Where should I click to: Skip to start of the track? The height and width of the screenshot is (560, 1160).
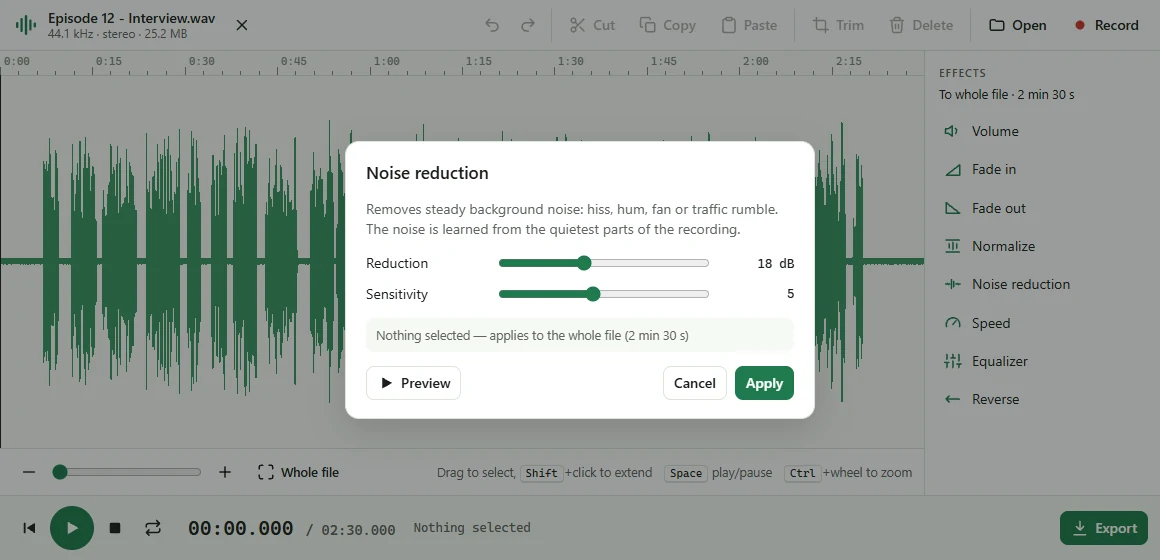[x=29, y=528]
